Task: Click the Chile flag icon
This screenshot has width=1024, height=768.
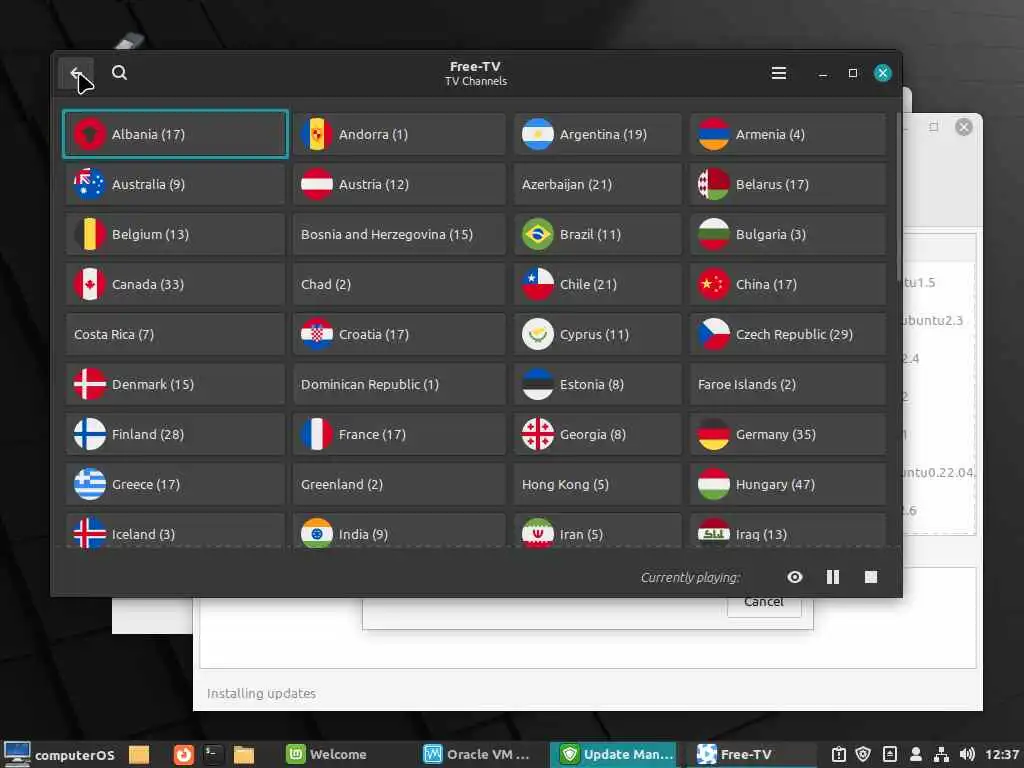Action: (537, 284)
